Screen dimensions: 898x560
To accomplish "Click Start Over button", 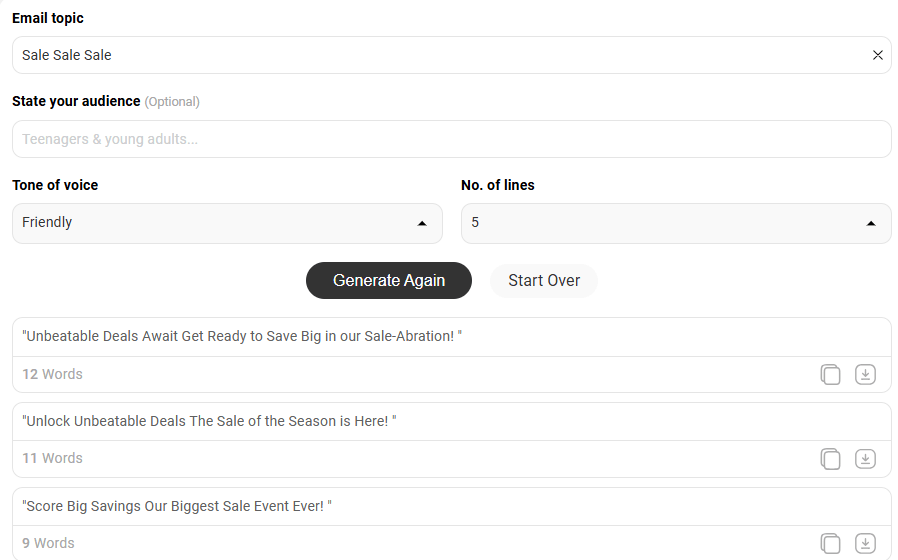I will 543,281.
